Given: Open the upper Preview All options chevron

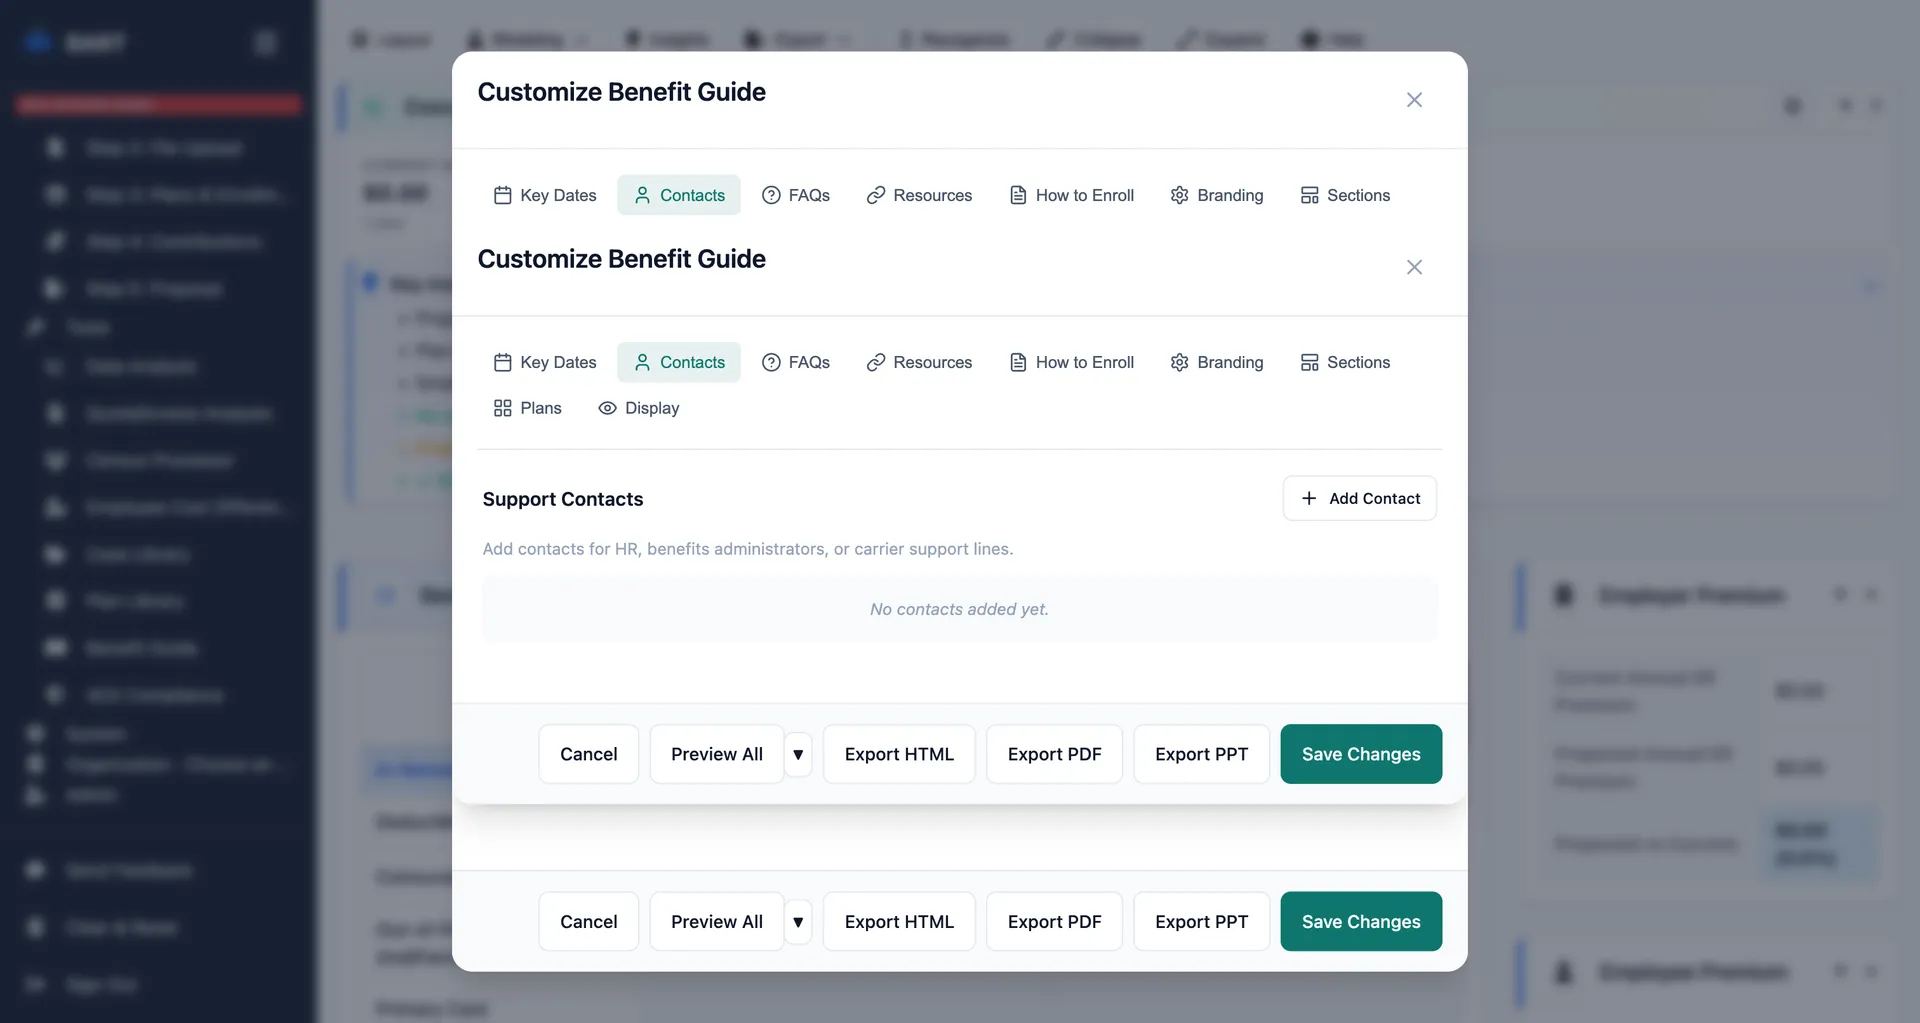Looking at the screenshot, I should 798,754.
